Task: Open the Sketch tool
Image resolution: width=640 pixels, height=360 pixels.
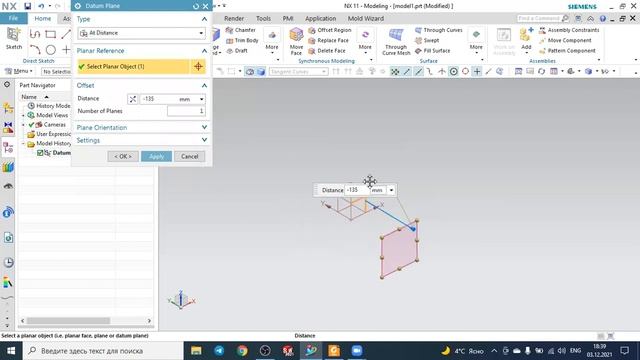Action: 13,39
